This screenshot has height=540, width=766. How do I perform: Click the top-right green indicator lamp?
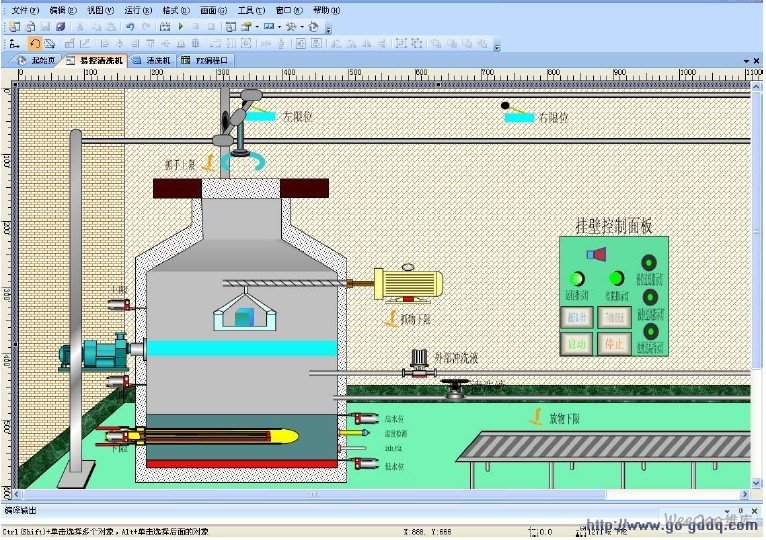tap(648, 262)
